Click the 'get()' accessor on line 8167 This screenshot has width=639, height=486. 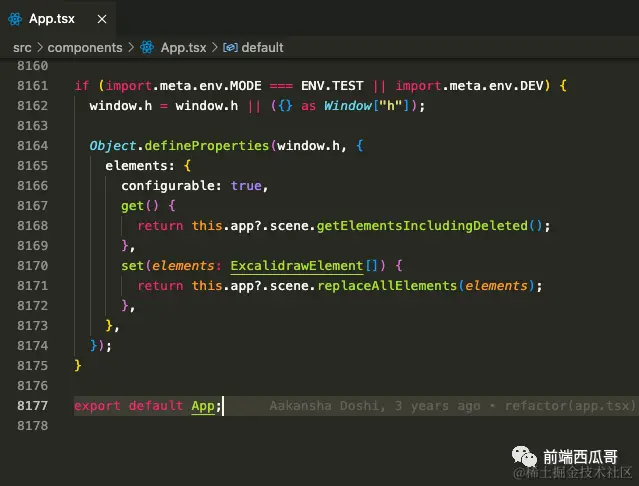(x=140, y=206)
